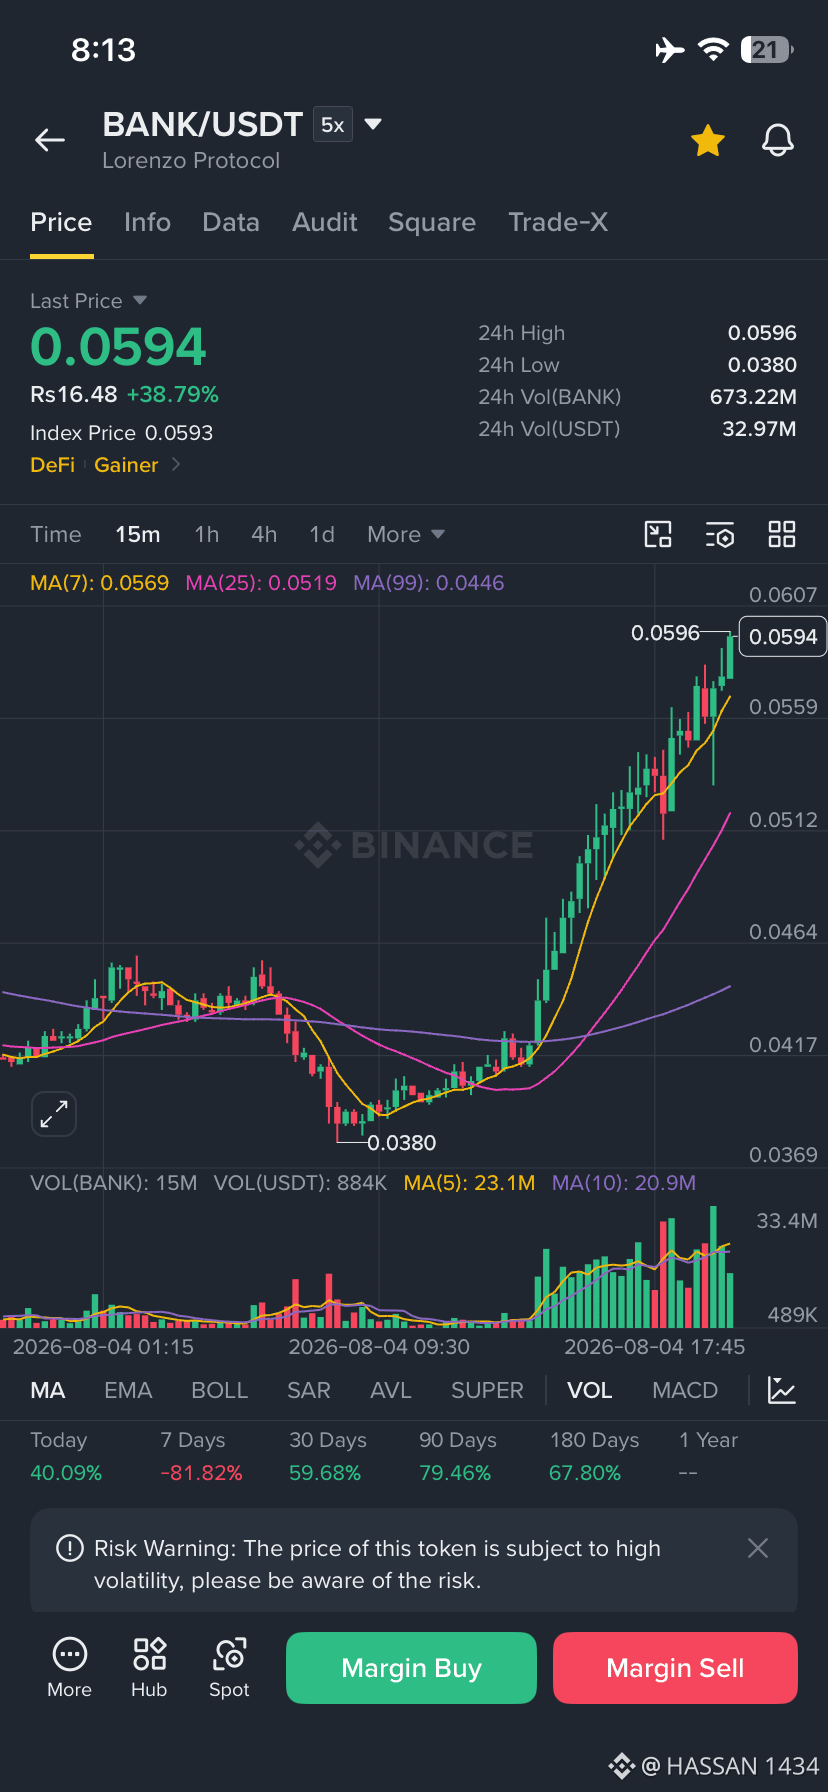Toggle the AVL indicator

[x=391, y=1390]
